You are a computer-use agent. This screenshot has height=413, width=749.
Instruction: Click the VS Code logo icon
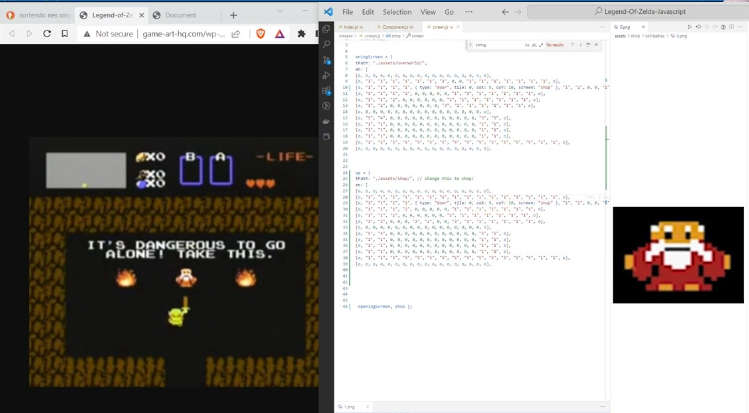[x=328, y=11]
